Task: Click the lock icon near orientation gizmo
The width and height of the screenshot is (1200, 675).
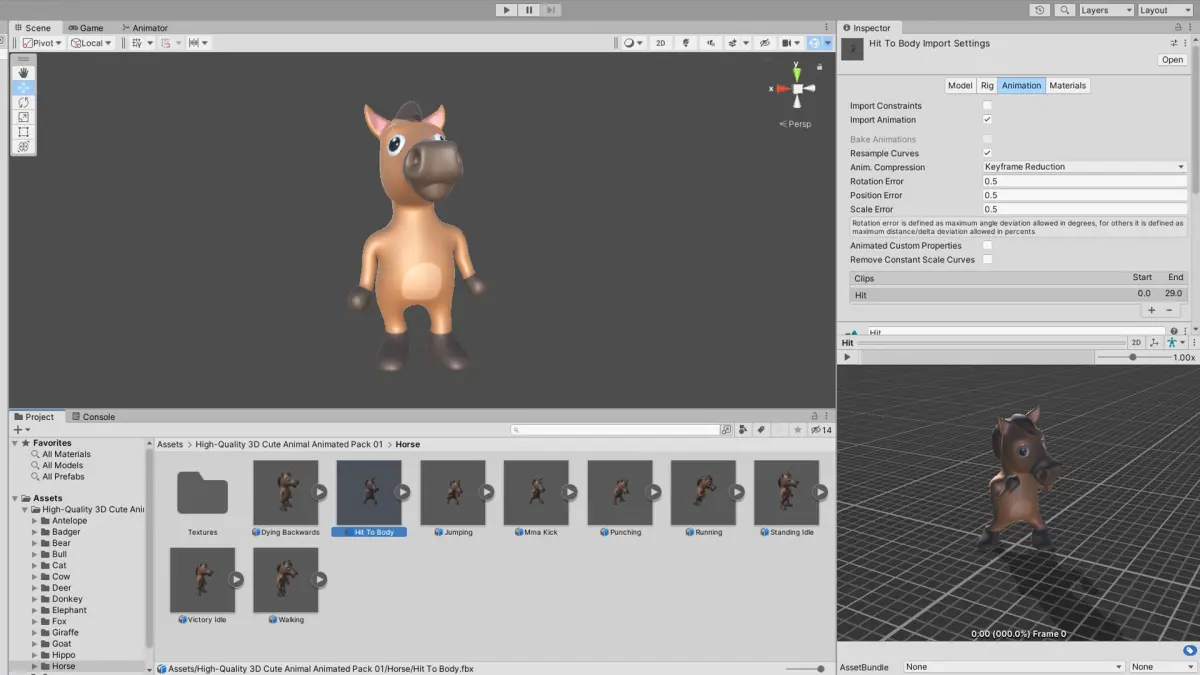Action: tap(820, 66)
